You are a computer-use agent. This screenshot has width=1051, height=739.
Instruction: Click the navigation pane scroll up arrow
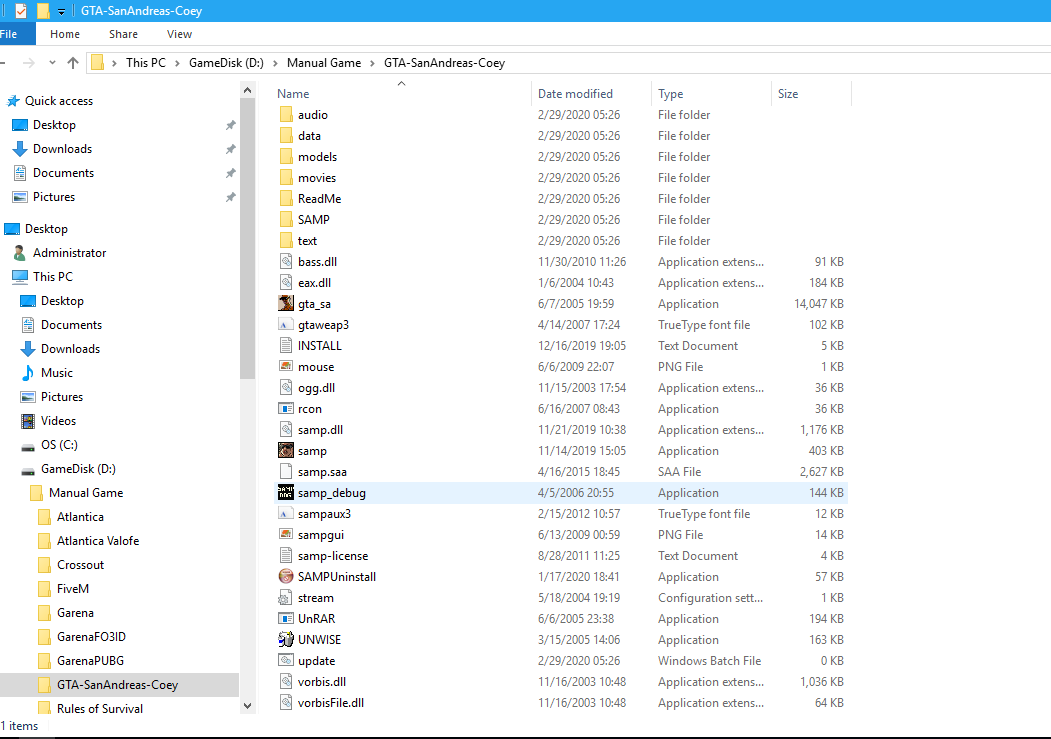click(x=247, y=90)
